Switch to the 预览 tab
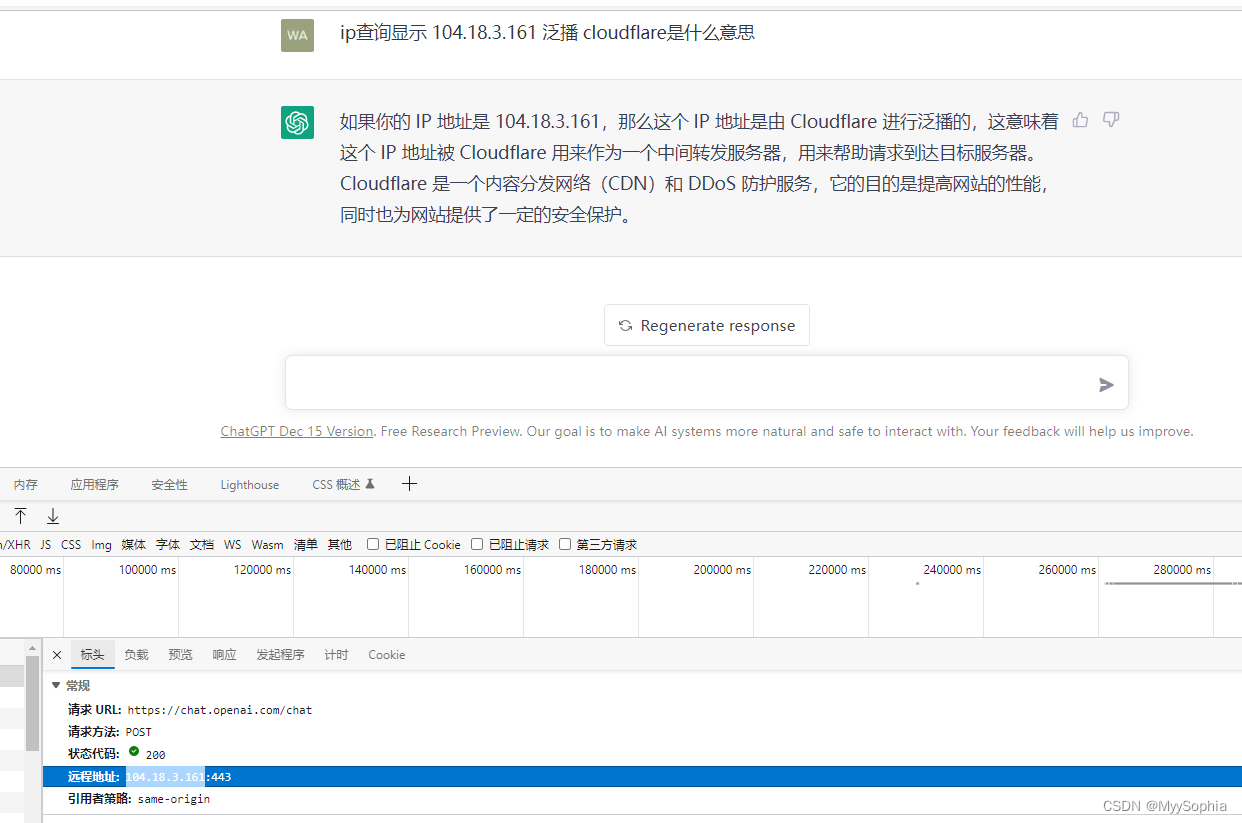The image size is (1242, 823). (180, 655)
